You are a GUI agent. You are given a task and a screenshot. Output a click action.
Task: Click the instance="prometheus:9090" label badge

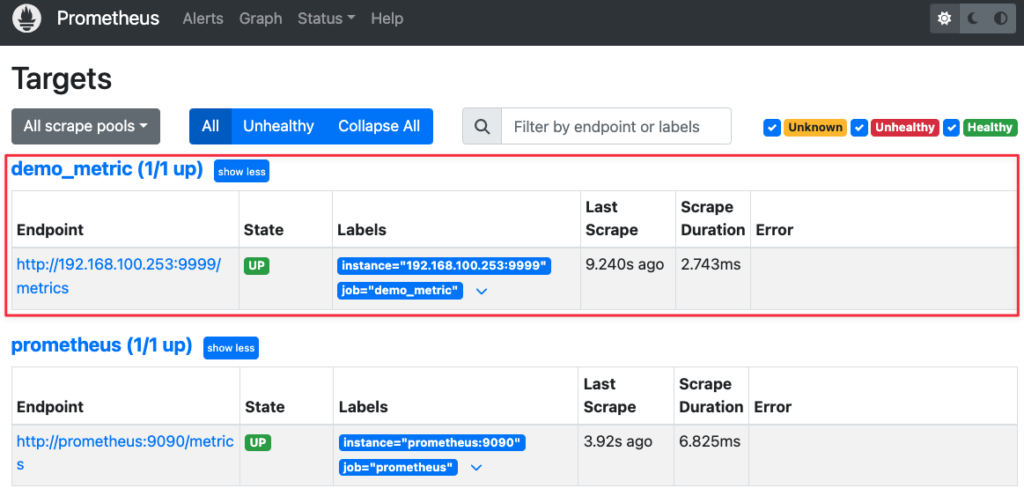pos(432,442)
